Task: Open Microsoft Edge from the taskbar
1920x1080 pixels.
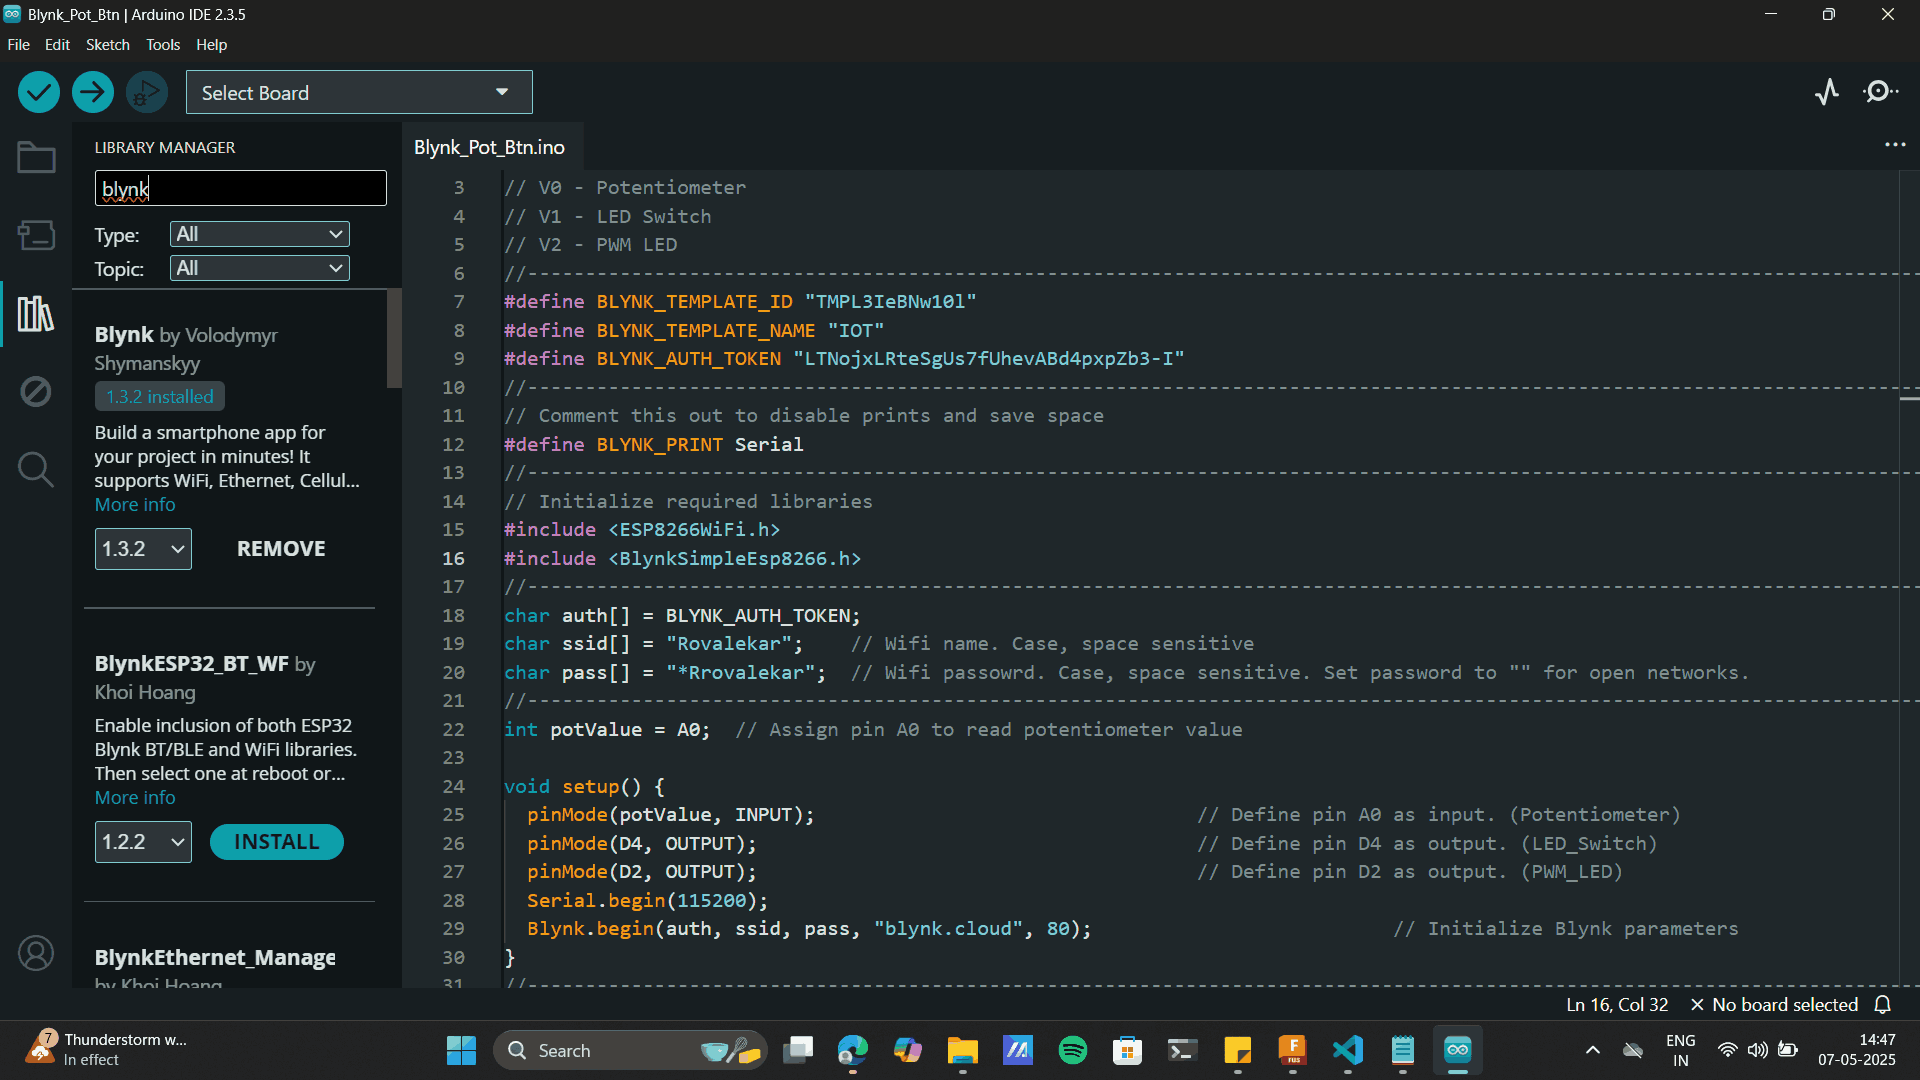Action: pyautogui.click(x=853, y=1051)
